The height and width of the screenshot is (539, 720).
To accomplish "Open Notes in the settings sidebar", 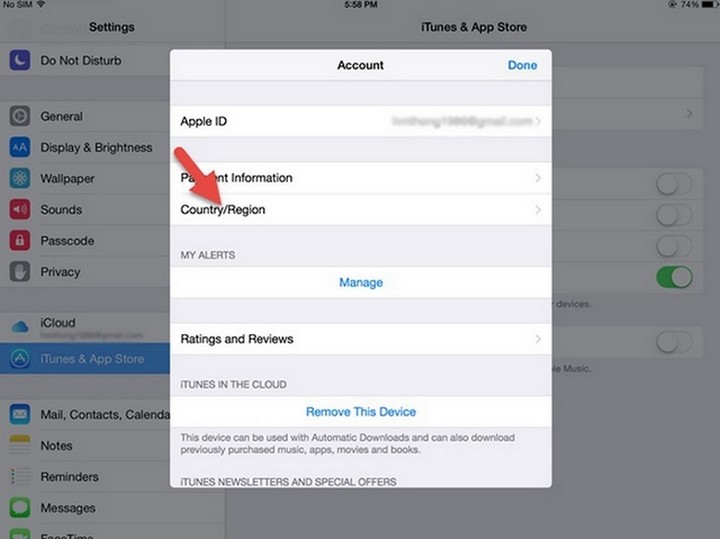I will (x=57, y=446).
